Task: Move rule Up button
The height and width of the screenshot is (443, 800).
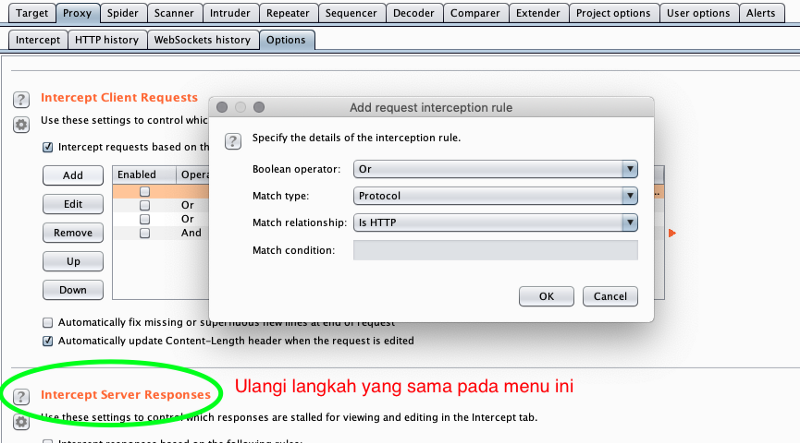Action: [x=73, y=261]
